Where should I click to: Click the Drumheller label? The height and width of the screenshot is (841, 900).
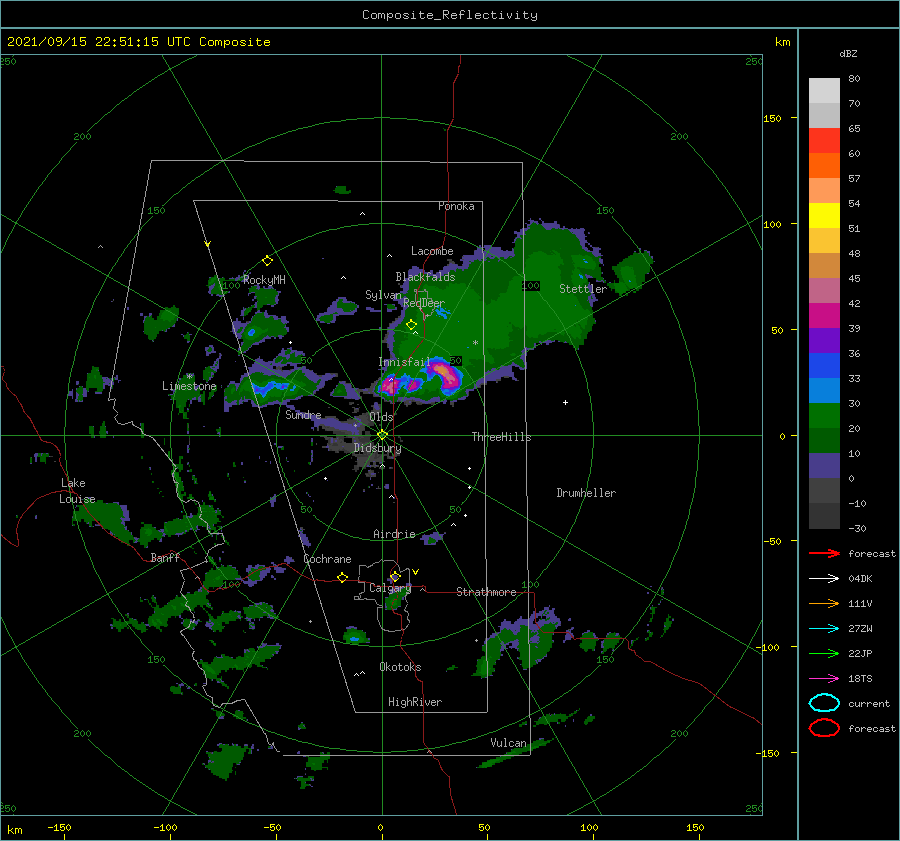click(586, 493)
